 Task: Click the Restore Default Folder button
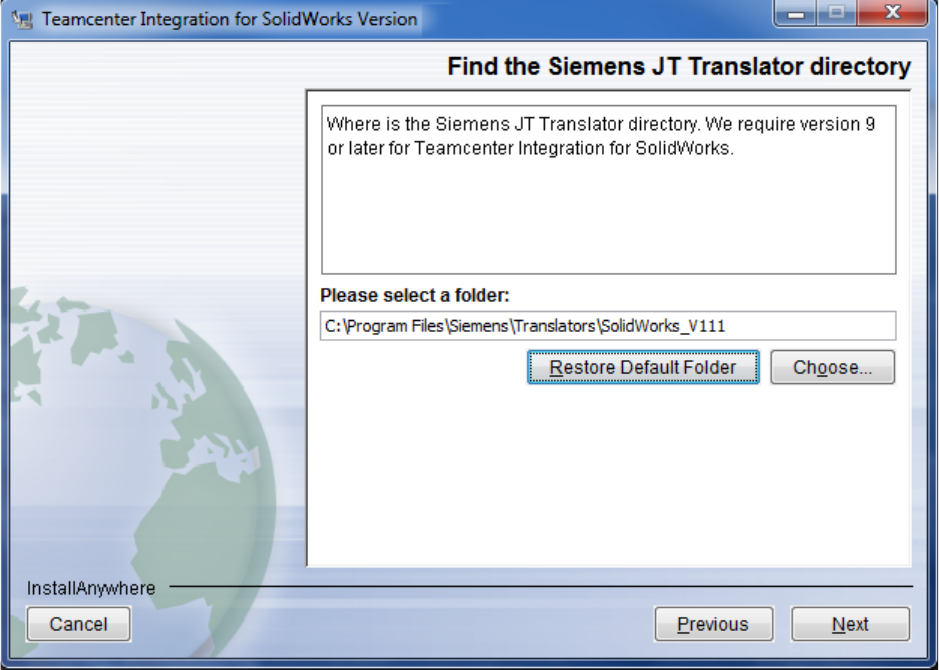pyautogui.click(x=642, y=367)
